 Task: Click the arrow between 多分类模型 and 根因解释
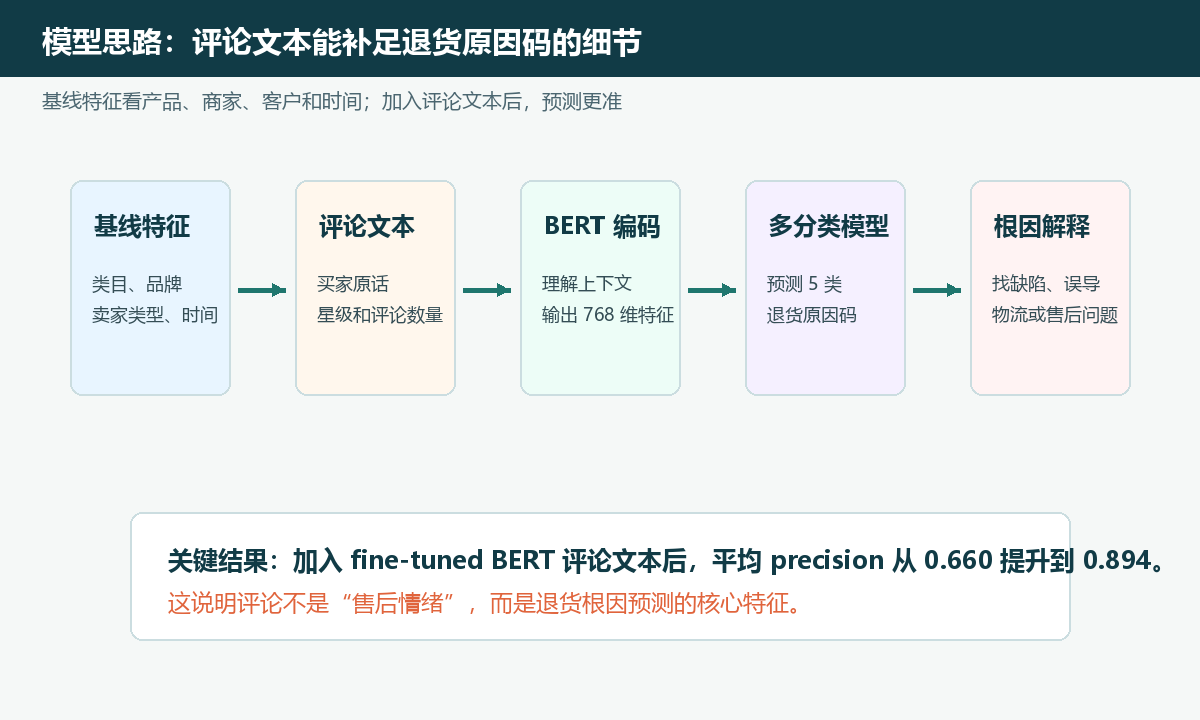point(937,290)
